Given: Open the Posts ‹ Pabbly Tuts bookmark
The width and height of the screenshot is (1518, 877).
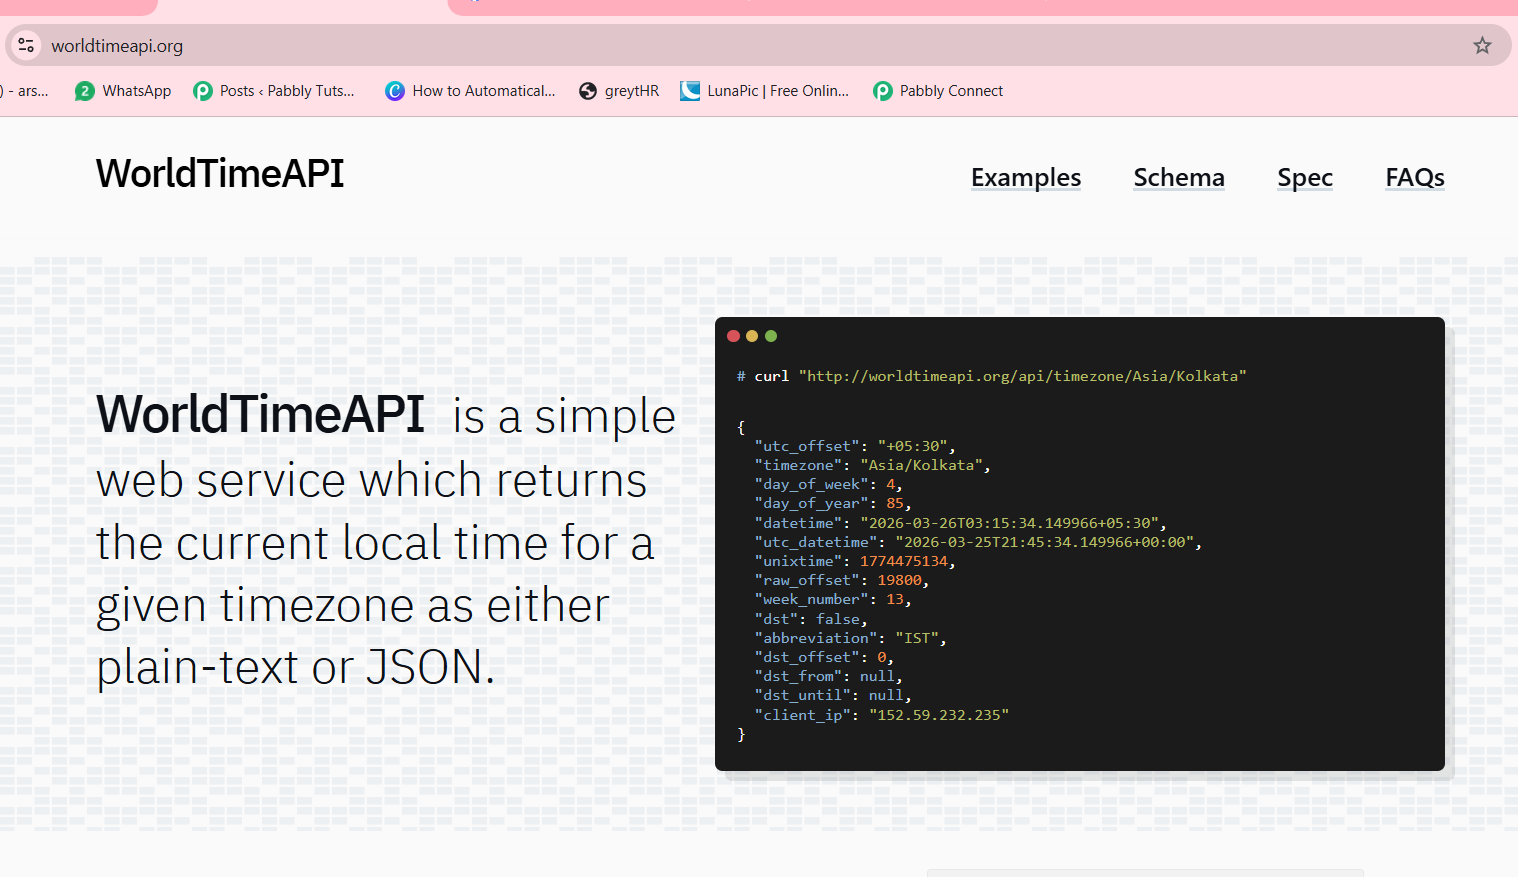Looking at the screenshot, I should pyautogui.click(x=274, y=91).
